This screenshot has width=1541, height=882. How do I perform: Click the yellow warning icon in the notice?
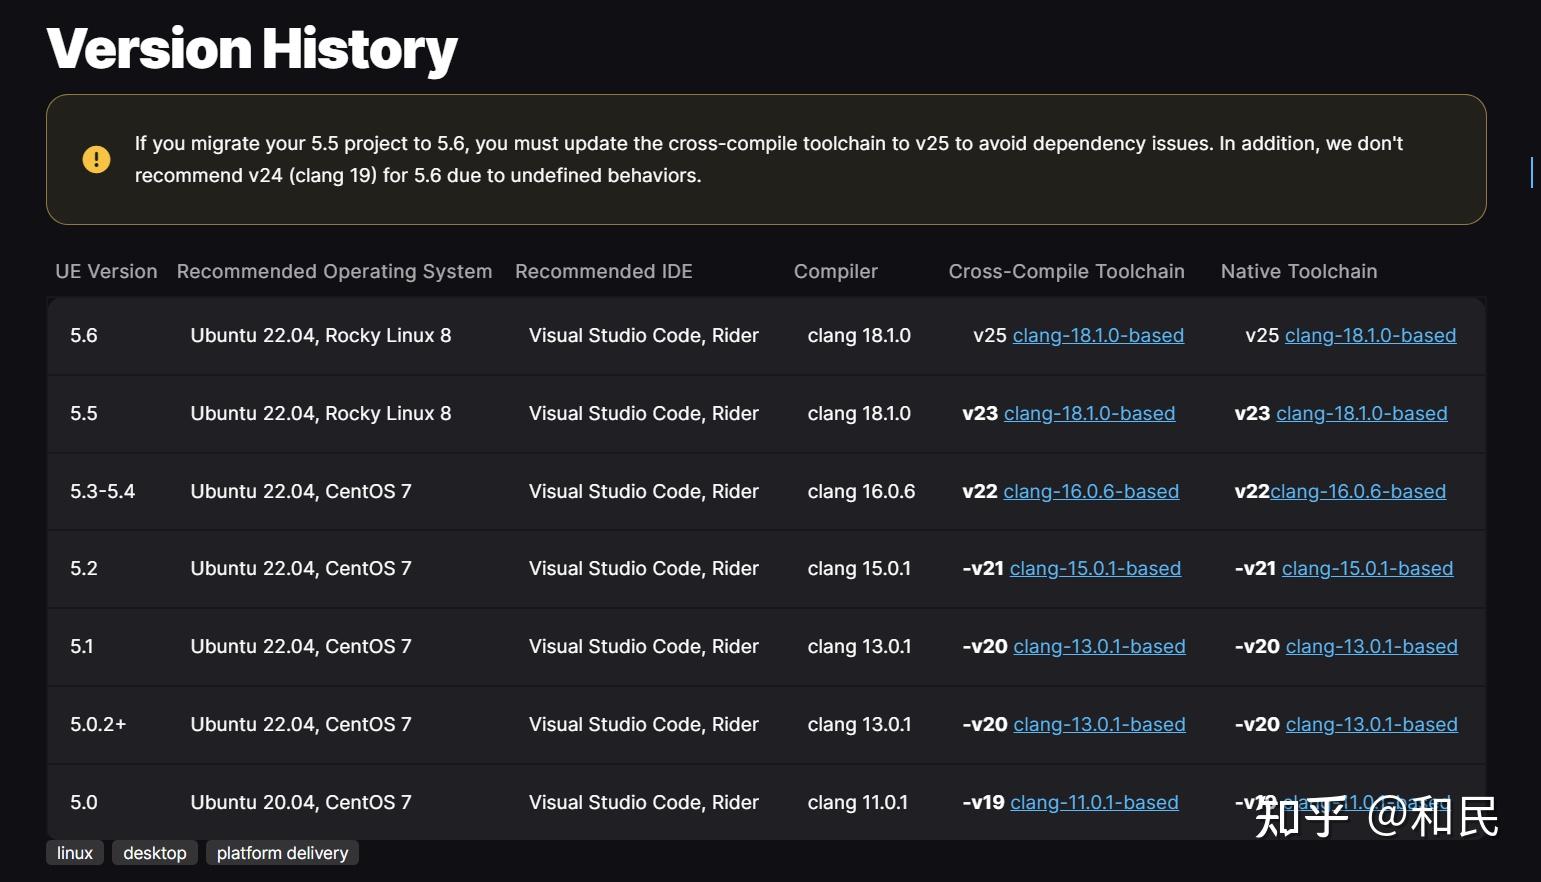pos(96,159)
